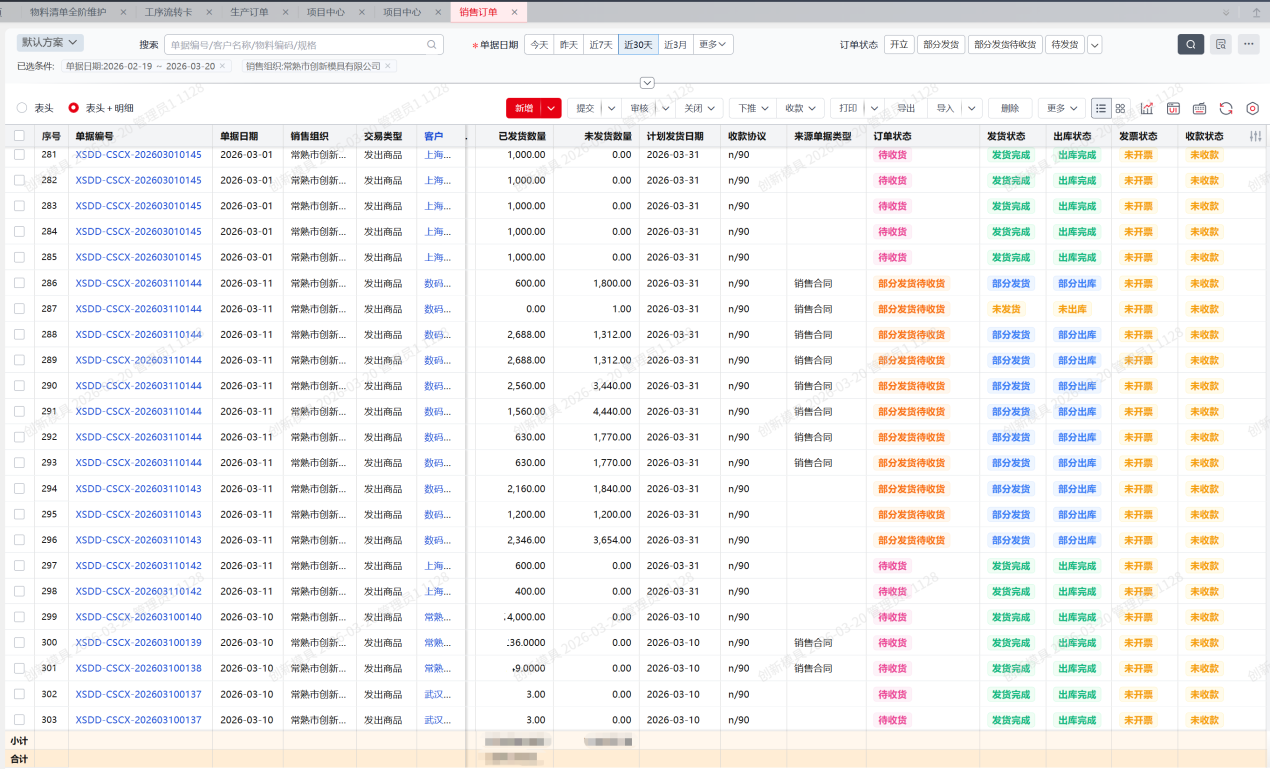Image resolution: width=1270 pixels, height=769 pixels.
Task: Check the select-all header checkbox
Action: (x=19, y=136)
